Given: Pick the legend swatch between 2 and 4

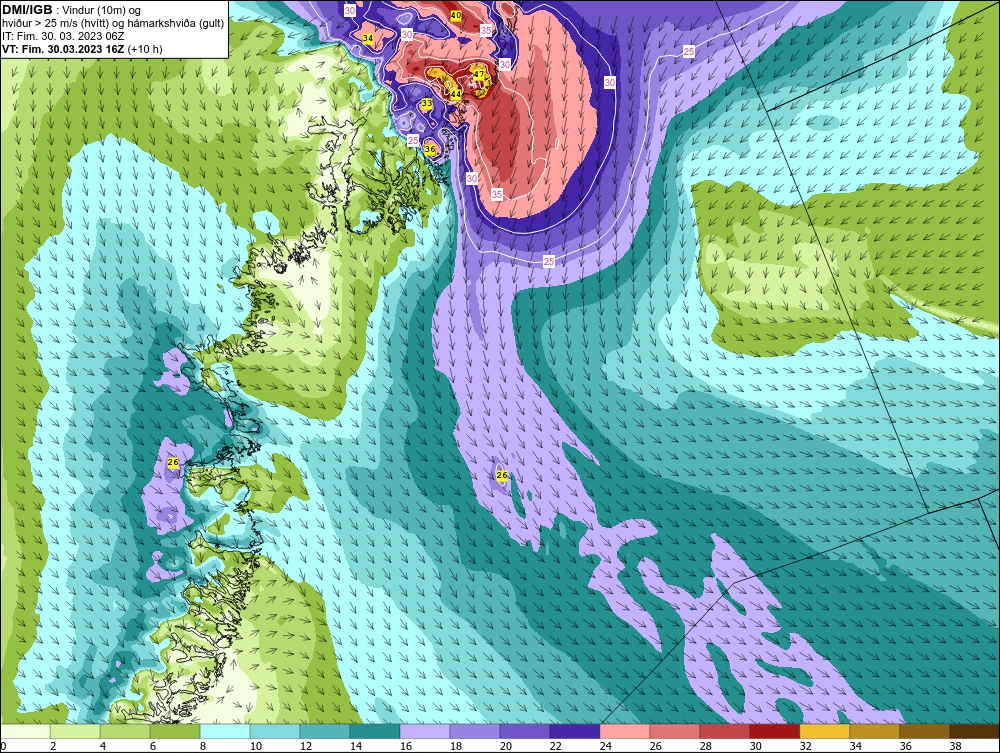Looking at the screenshot, I should tap(75, 731).
